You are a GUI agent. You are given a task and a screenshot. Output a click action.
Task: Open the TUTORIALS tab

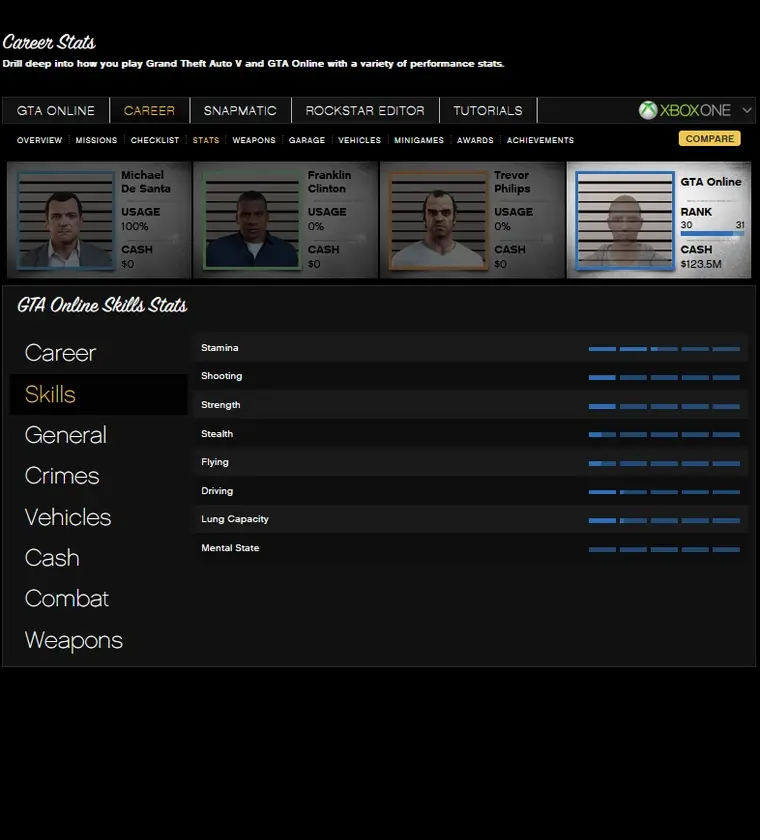click(x=488, y=110)
